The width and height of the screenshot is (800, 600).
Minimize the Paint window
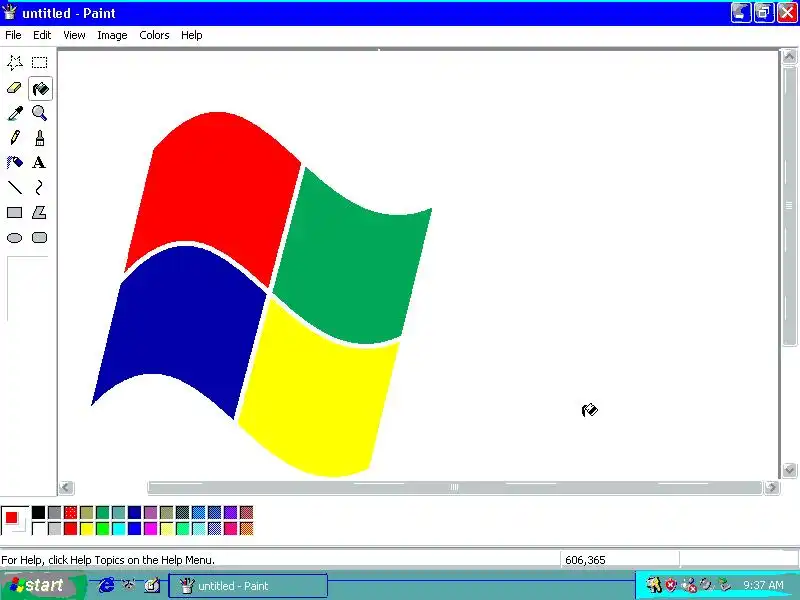[x=741, y=13]
